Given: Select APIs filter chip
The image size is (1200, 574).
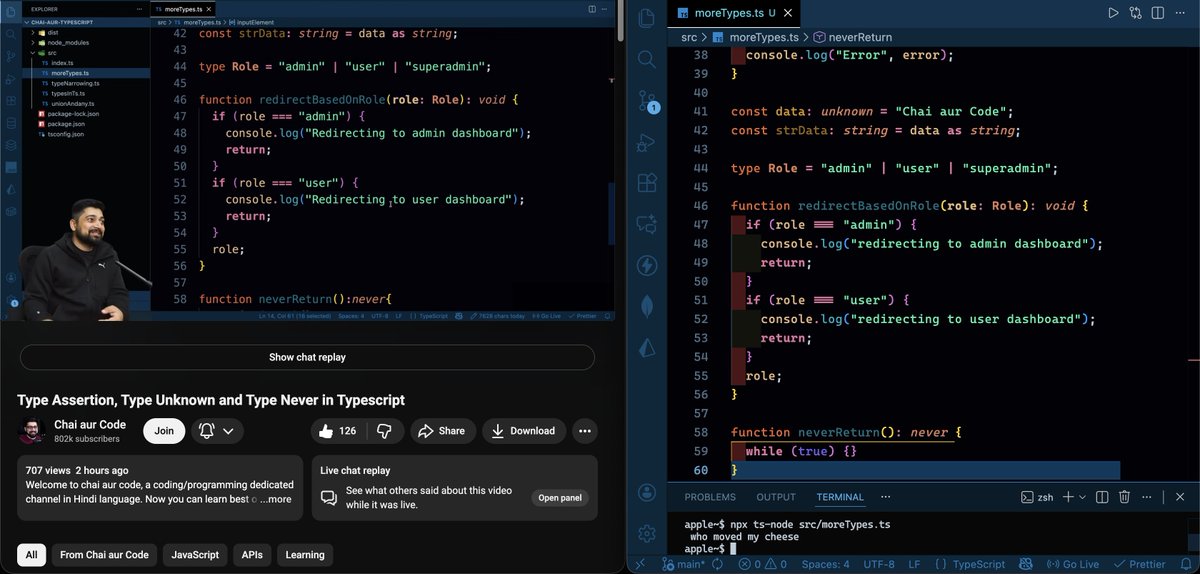Looking at the screenshot, I should 252,555.
